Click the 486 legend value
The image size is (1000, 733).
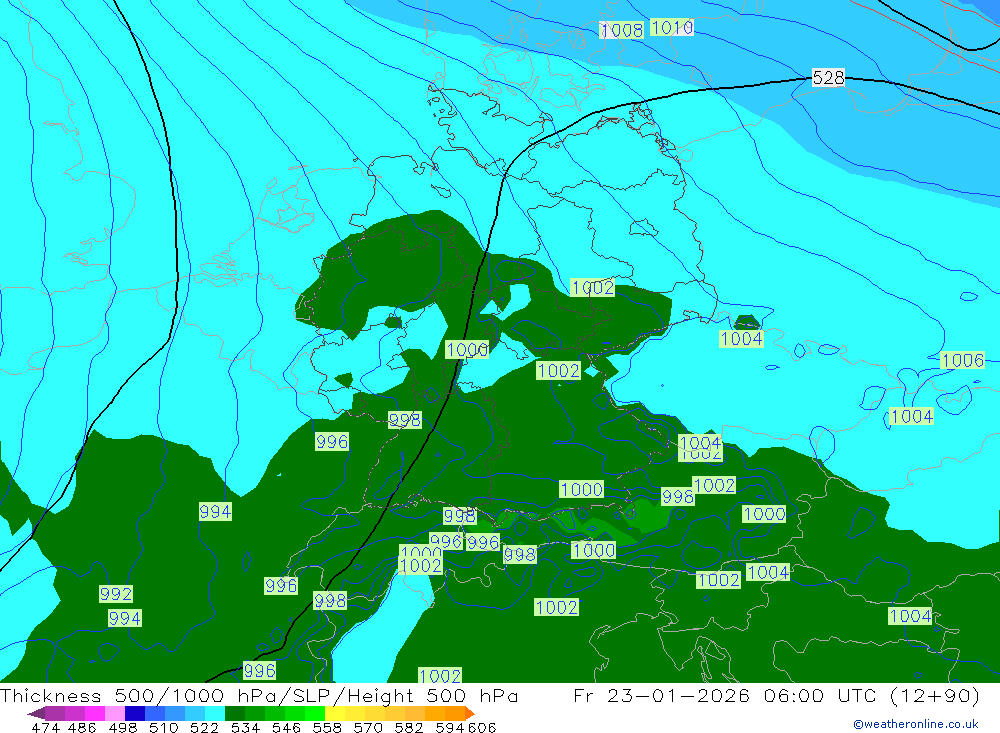tap(81, 727)
